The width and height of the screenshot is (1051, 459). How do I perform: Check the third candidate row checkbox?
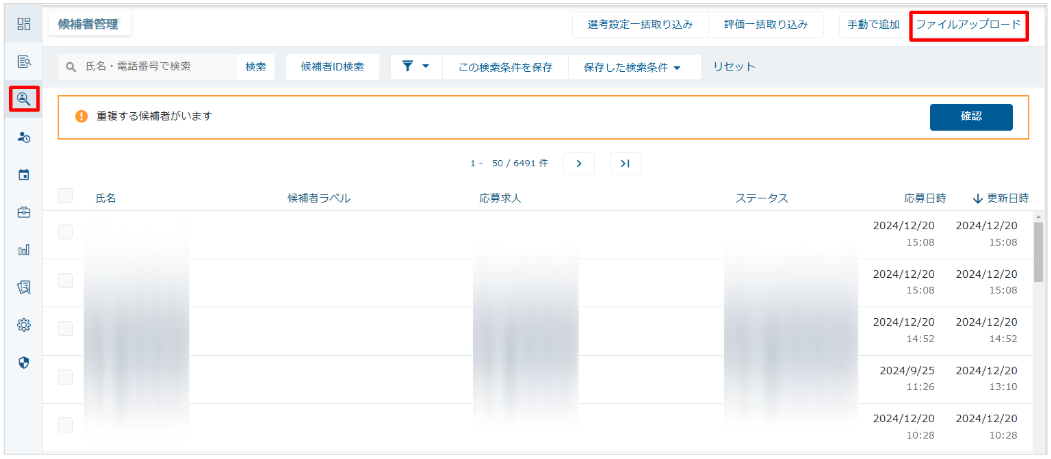pos(66,329)
